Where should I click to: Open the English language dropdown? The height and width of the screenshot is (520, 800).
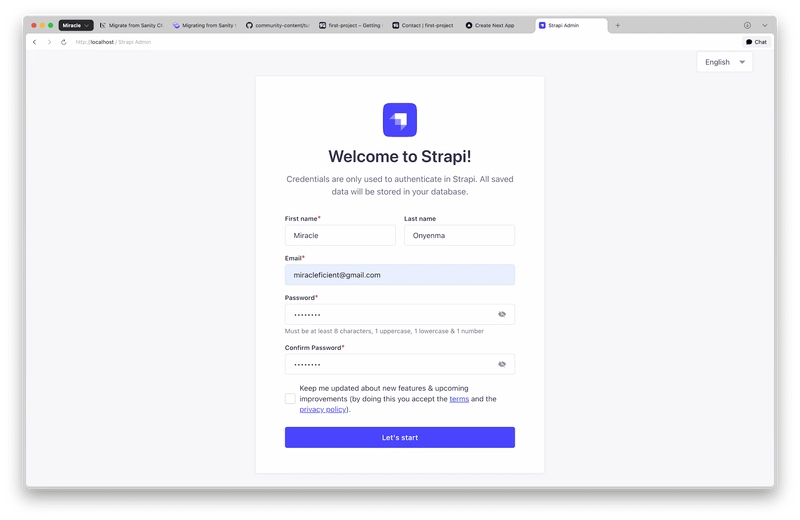724,62
